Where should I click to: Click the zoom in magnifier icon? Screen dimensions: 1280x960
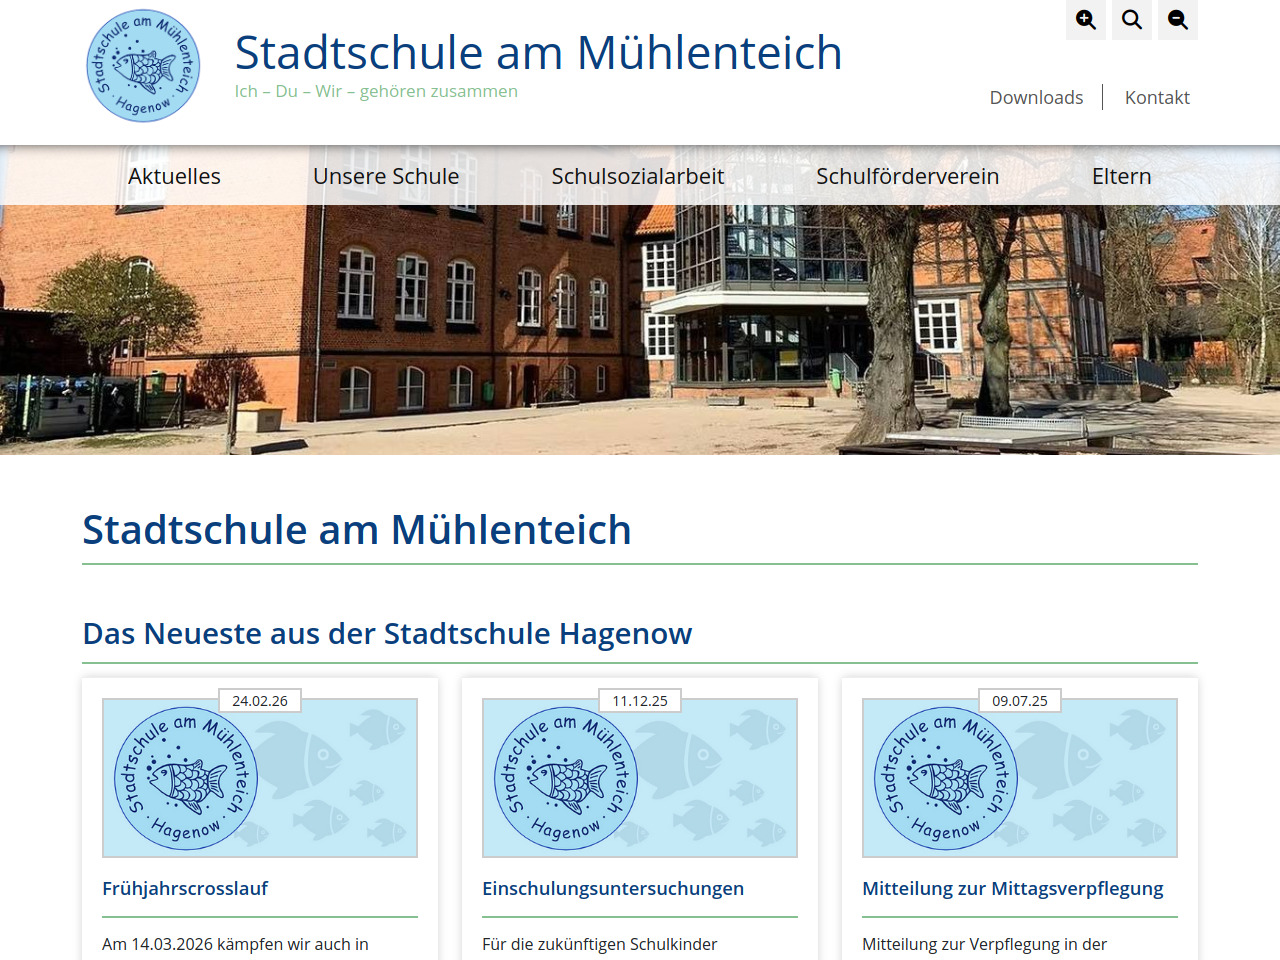pyautogui.click(x=1086, y=20)
